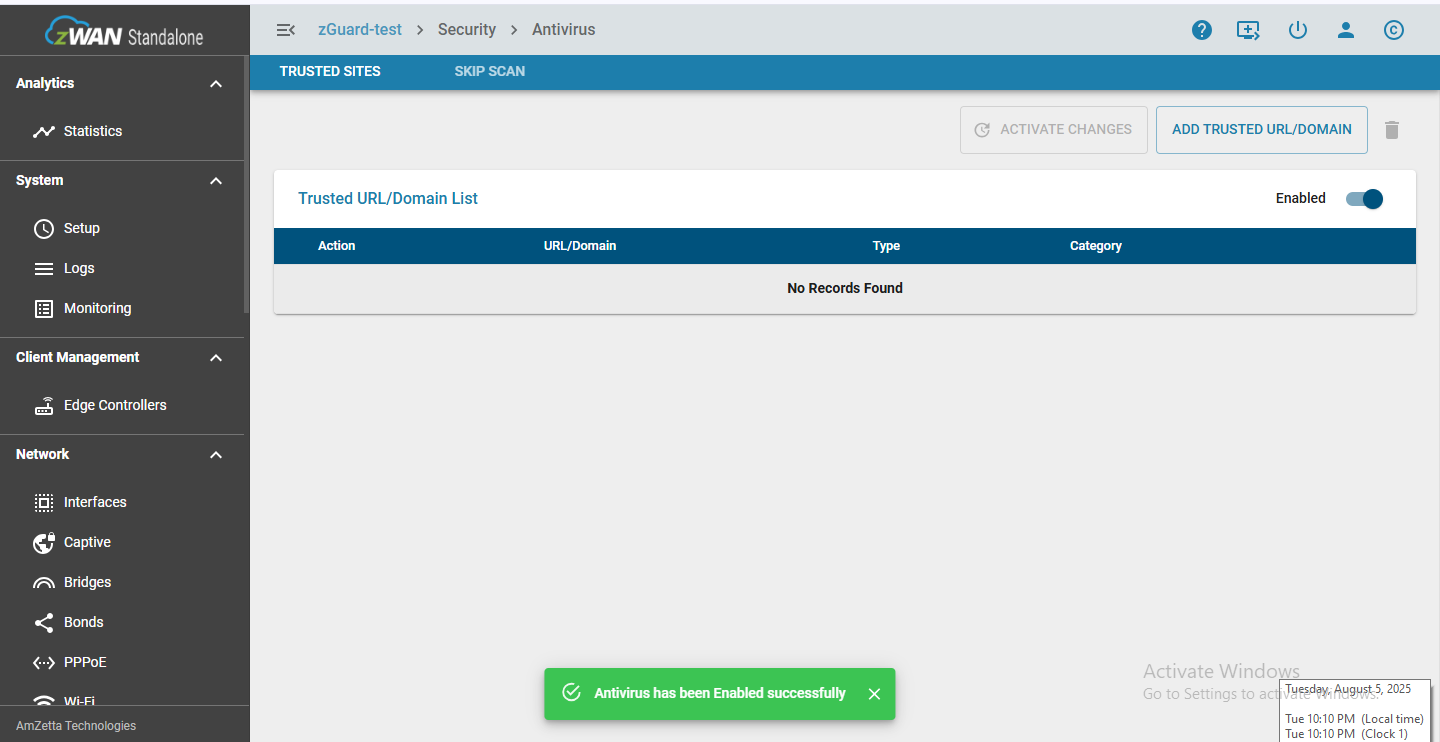Click the Captive portal icon
The width and height of the screenshot is (1440, 742).
tap(44, 541)
